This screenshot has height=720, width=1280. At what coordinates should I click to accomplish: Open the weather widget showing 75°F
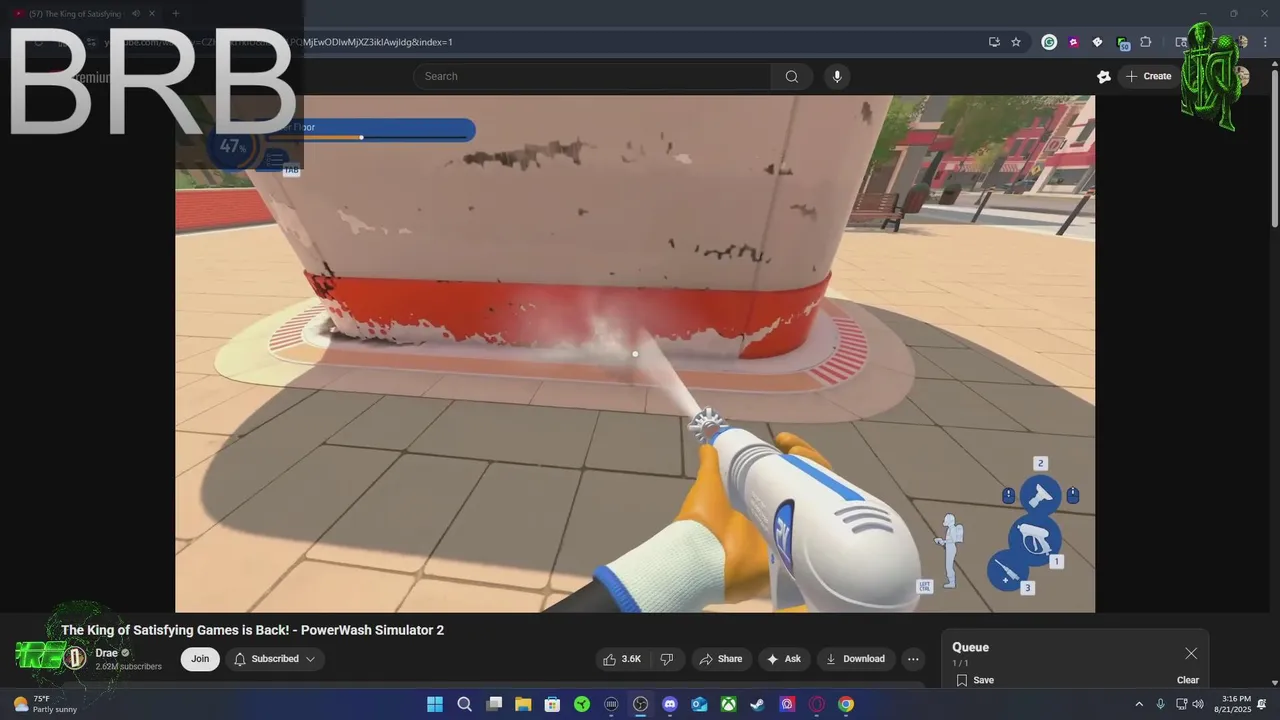(x=43, y=704)
